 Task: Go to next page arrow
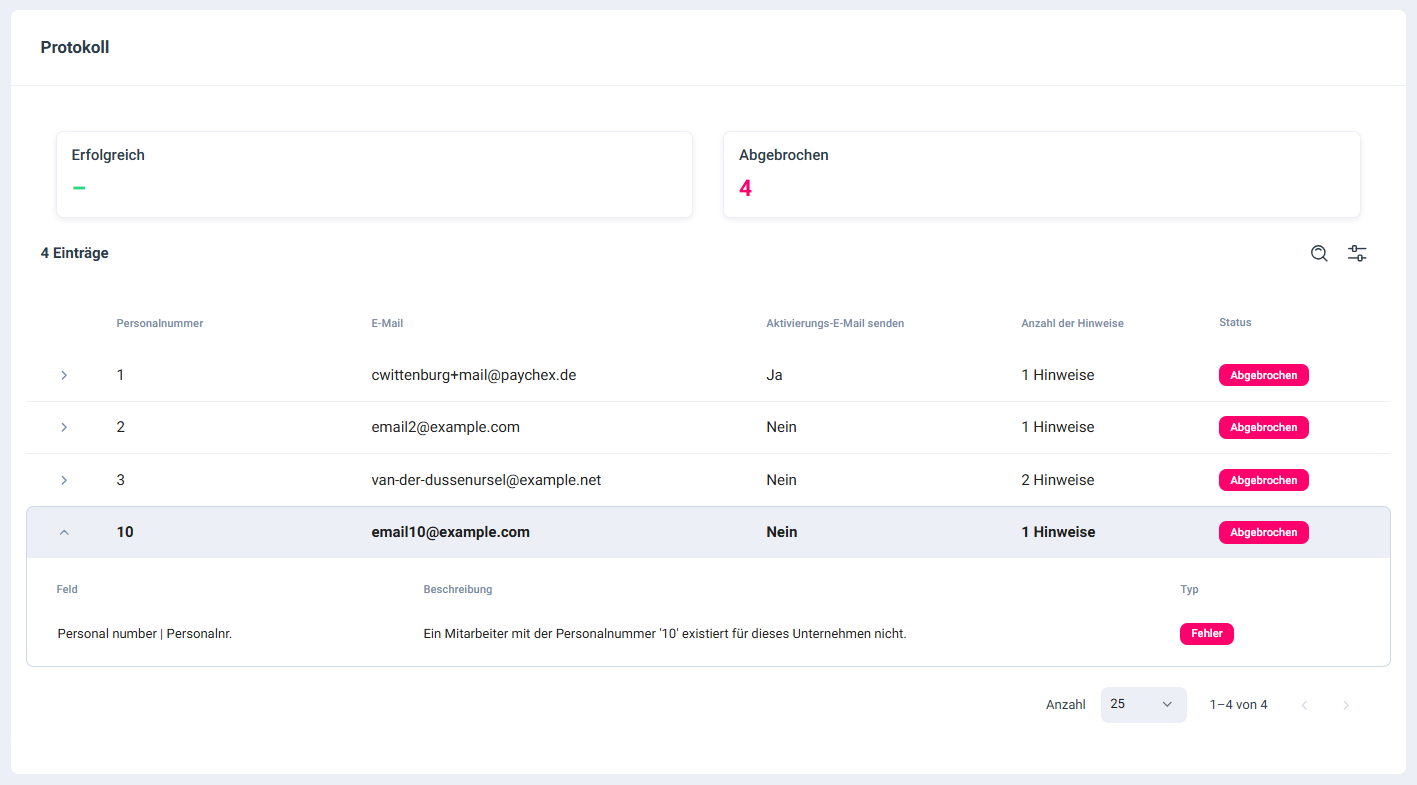pos(1346,705)
